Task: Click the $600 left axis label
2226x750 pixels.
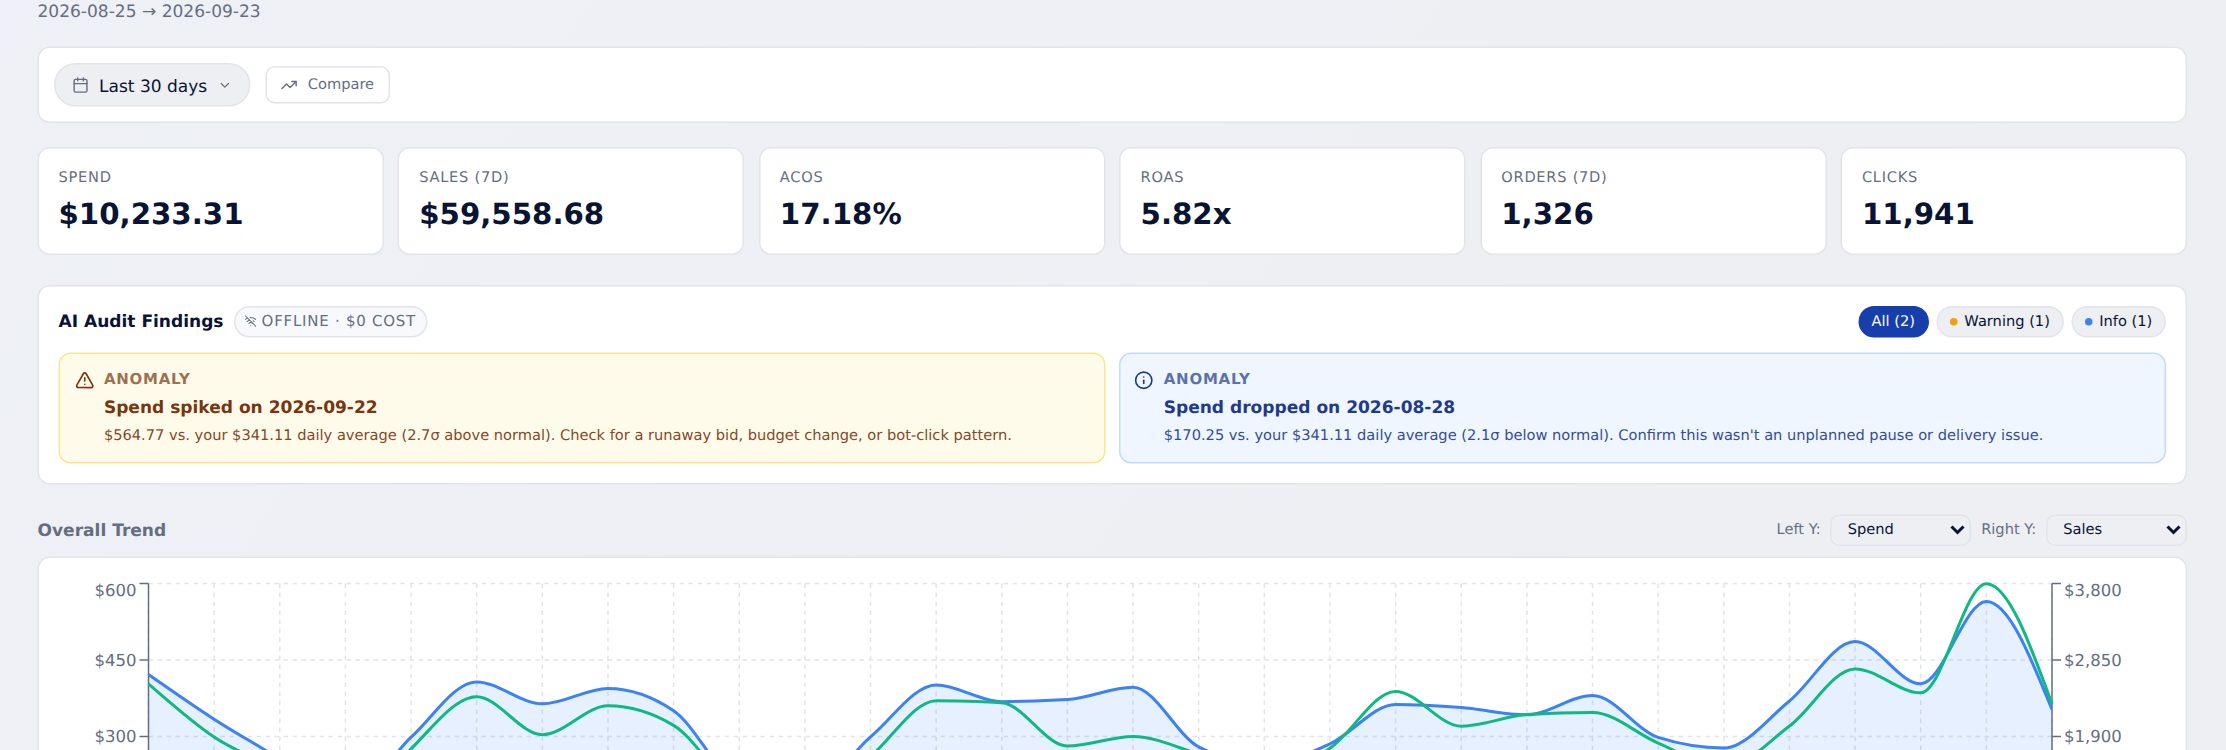Action: pyautogui.click(x=116, y=590)
